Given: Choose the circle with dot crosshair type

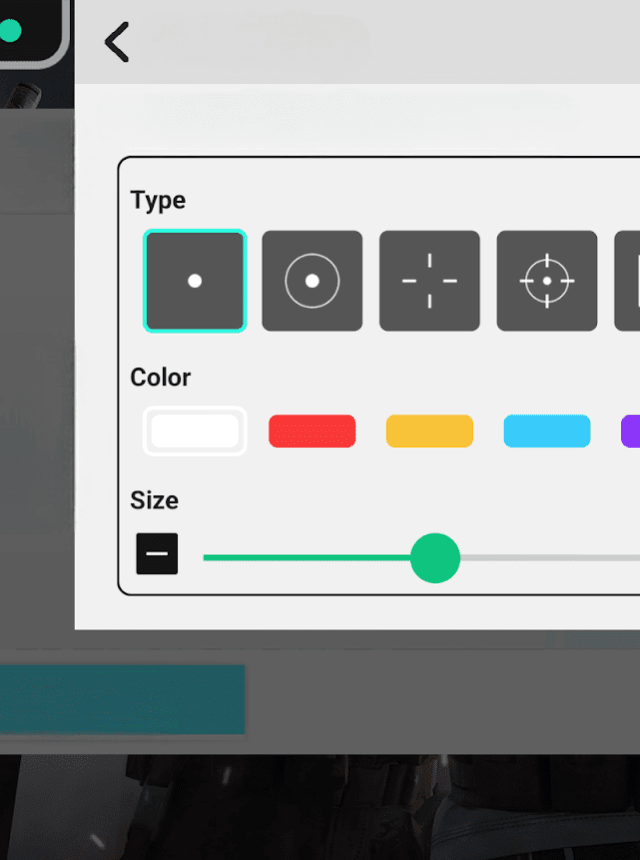Looking at the screenshot, I should (312, 281).
